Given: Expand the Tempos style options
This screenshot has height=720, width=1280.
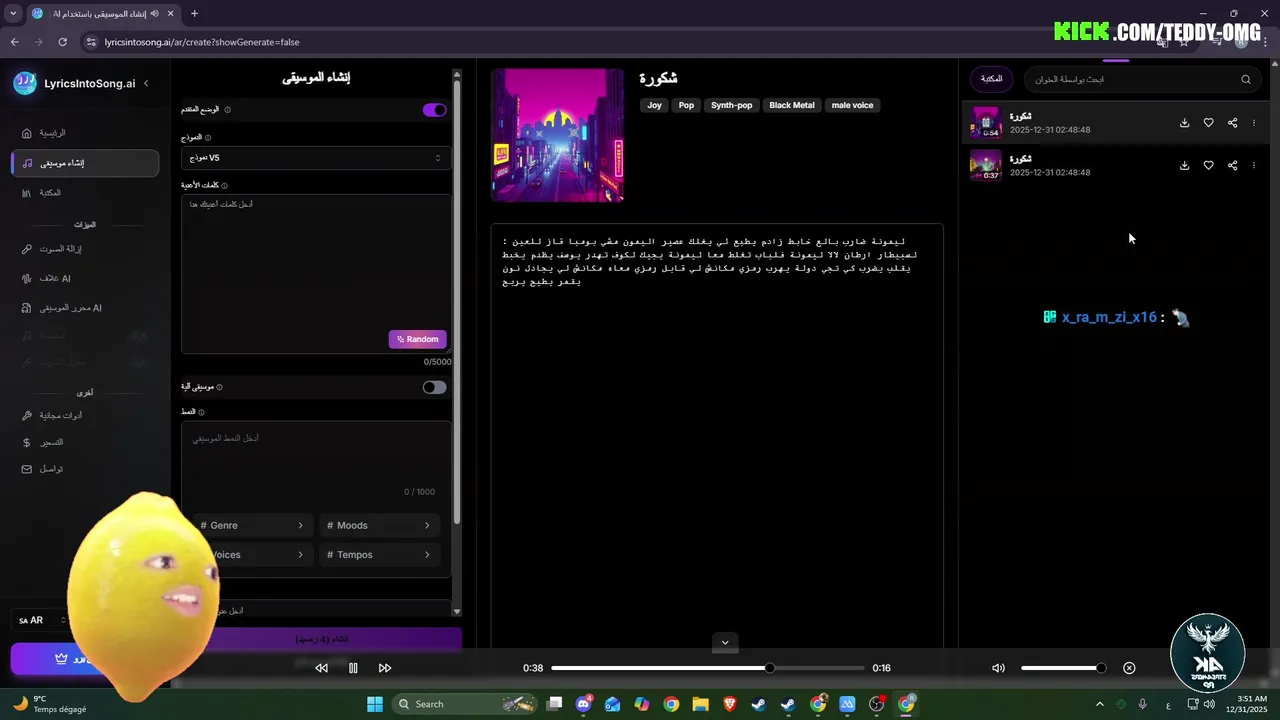Looking at the screenshot, I should pyautogui.click(x=379, y=555).
